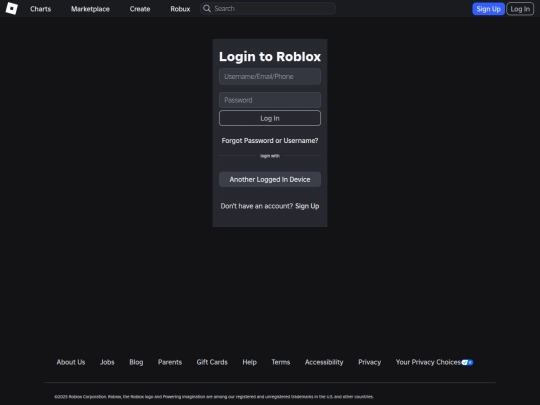Viewport: 540px width, 405px height.
Task: Click the Roblox Corporation copyright text
Action: point(214,397)
